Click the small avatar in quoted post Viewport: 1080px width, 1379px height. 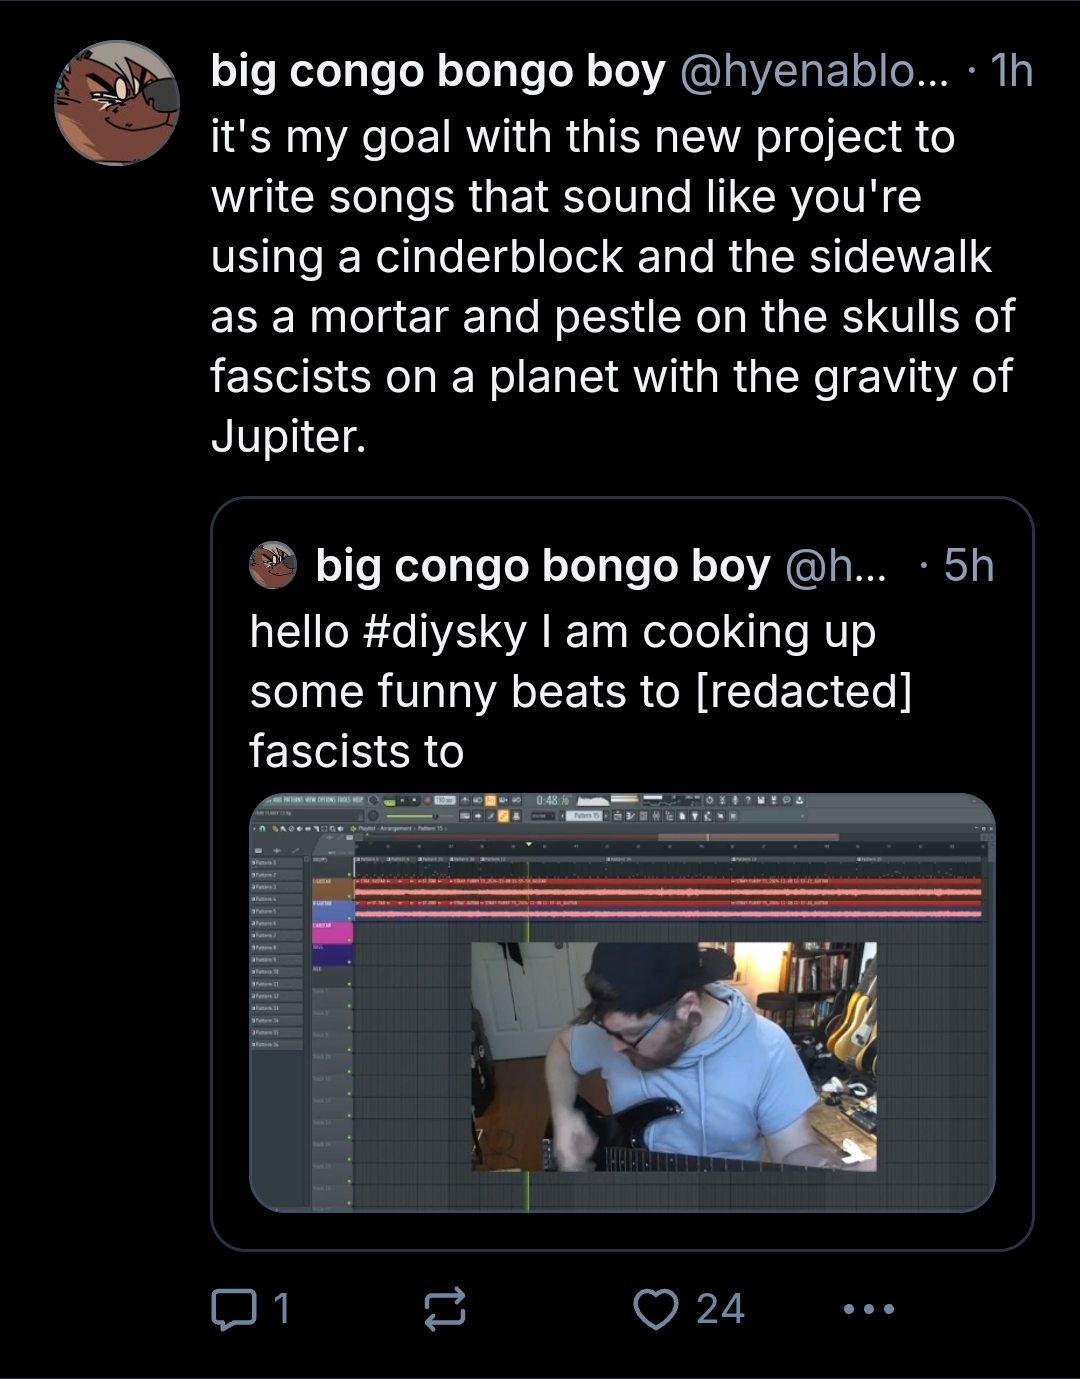tap(273, 566)
